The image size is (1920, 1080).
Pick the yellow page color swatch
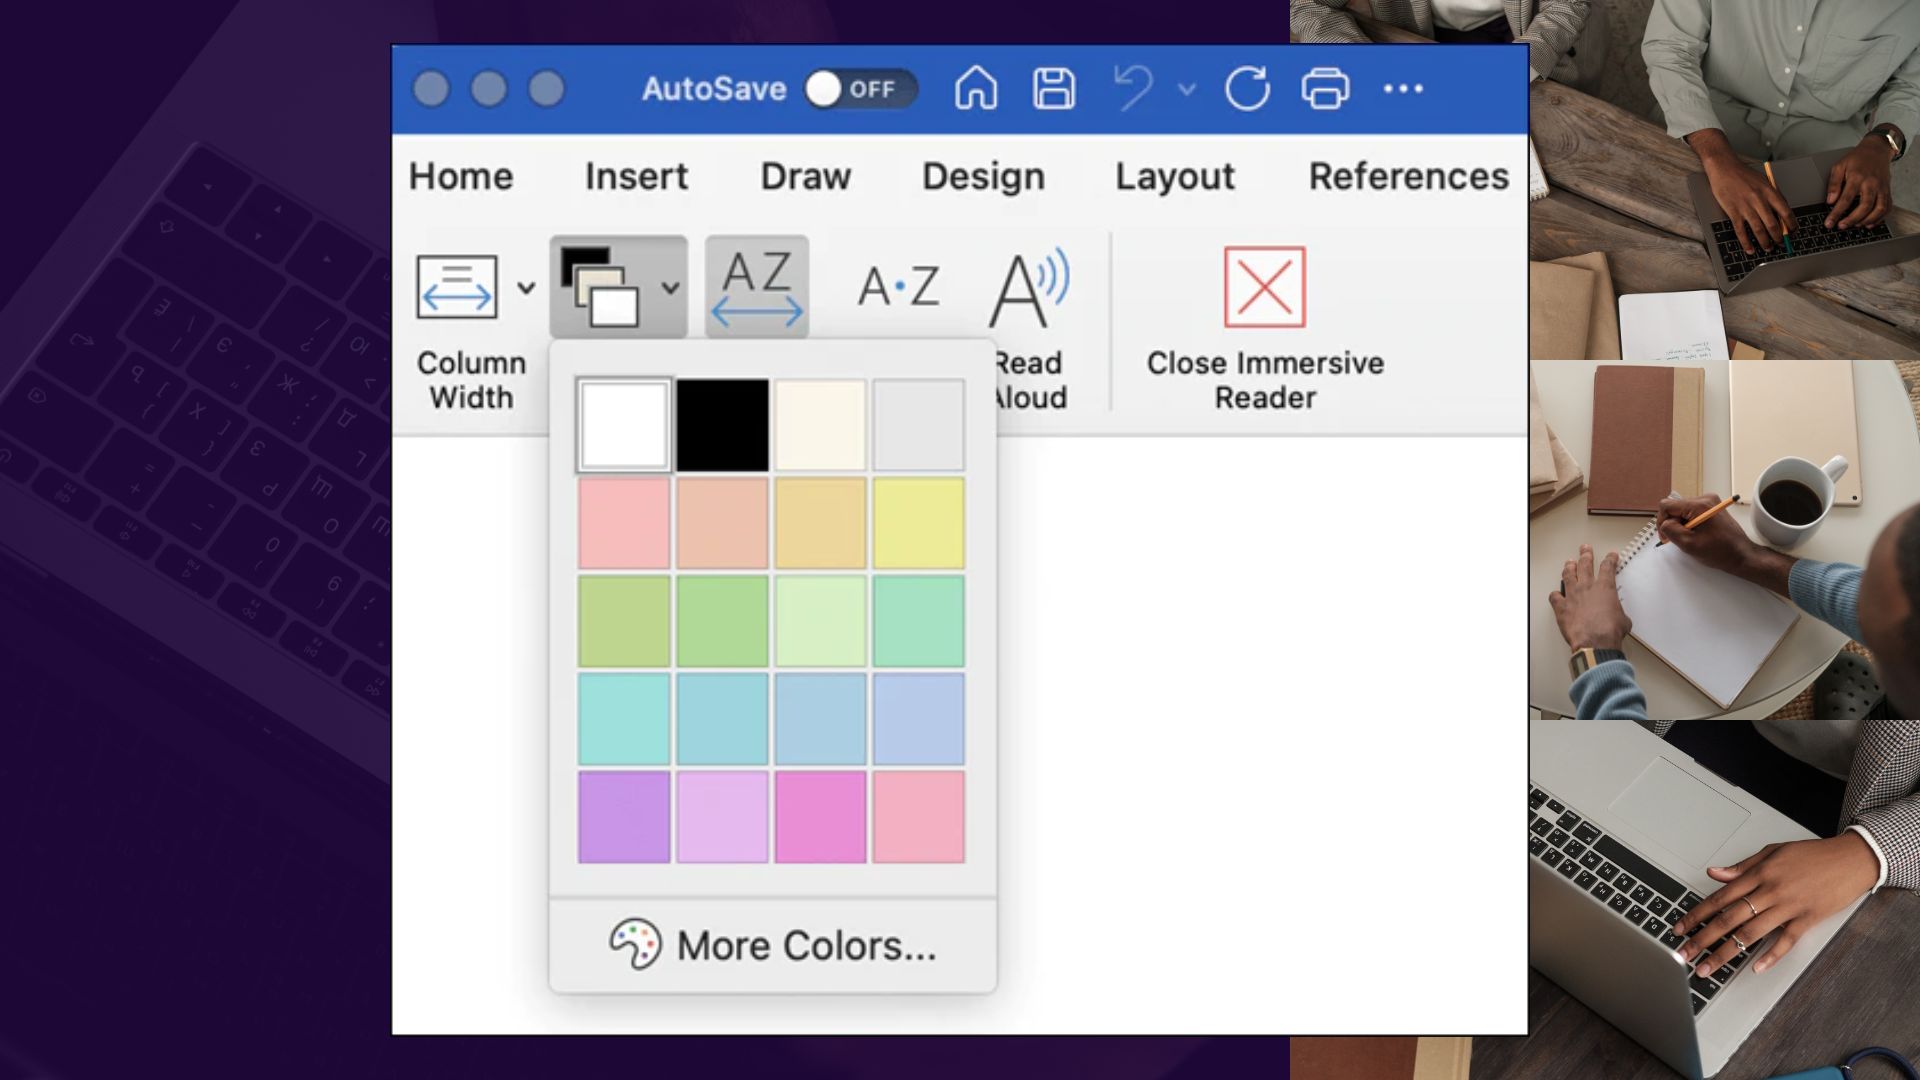click(918, 523)
